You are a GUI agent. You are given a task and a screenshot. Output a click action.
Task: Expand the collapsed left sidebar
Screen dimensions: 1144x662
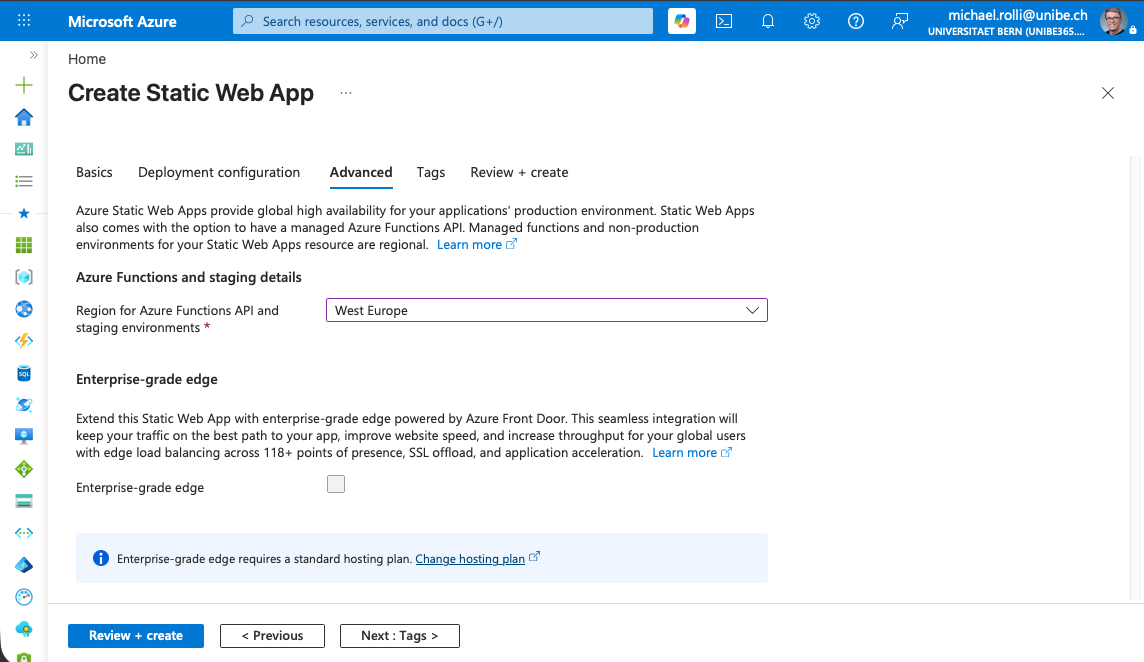point(34,55)
